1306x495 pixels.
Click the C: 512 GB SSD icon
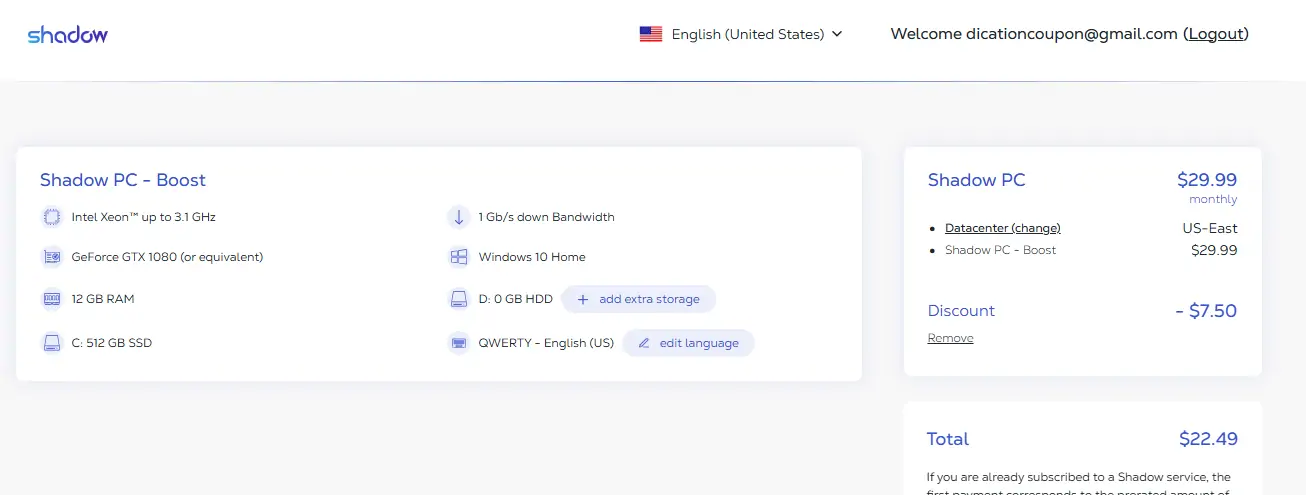click(52, 343)
